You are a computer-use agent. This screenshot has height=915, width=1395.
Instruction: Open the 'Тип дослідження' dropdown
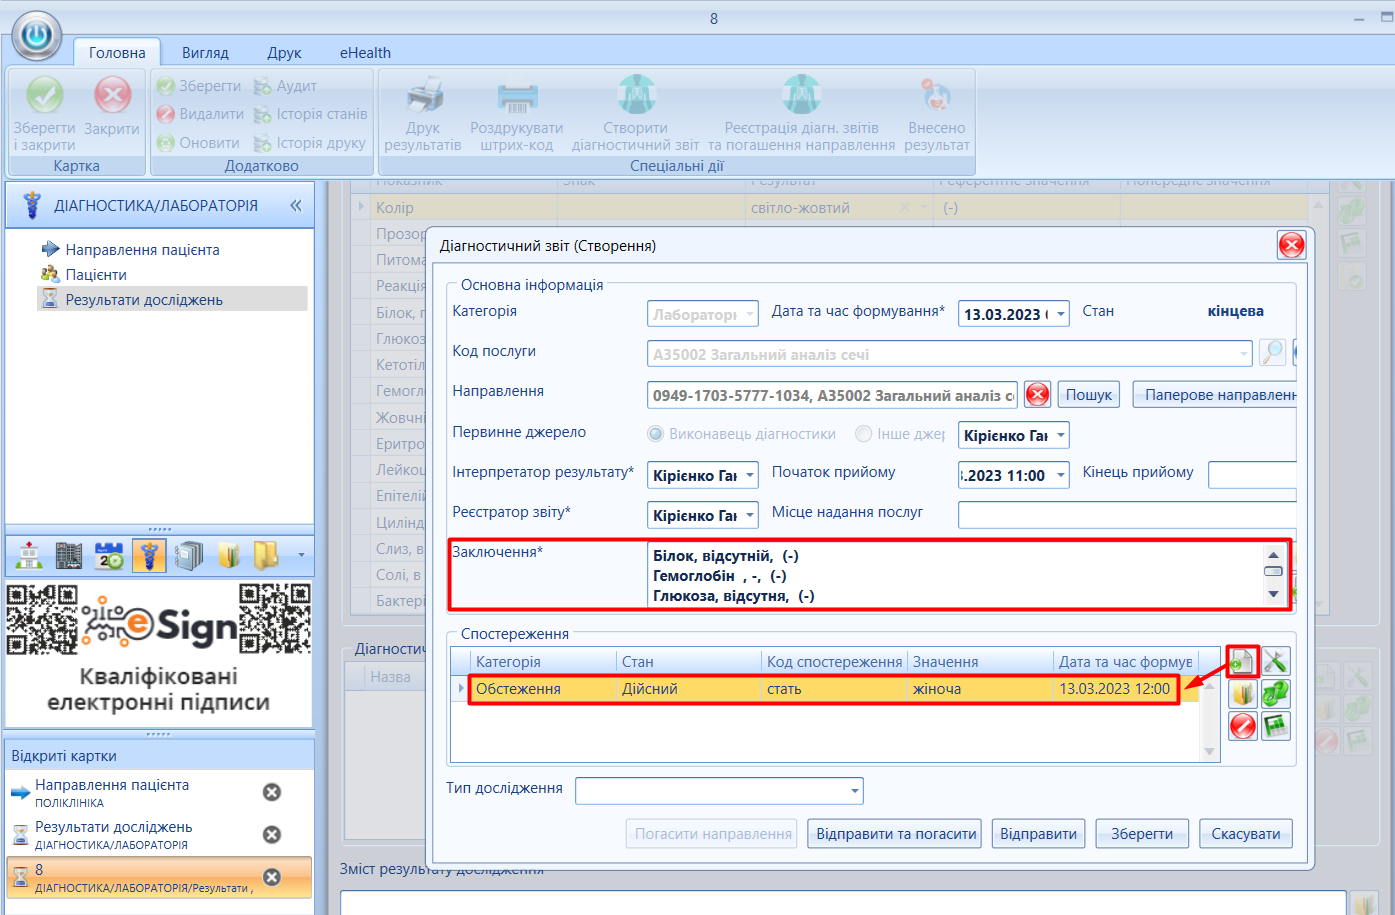(855, 791)
